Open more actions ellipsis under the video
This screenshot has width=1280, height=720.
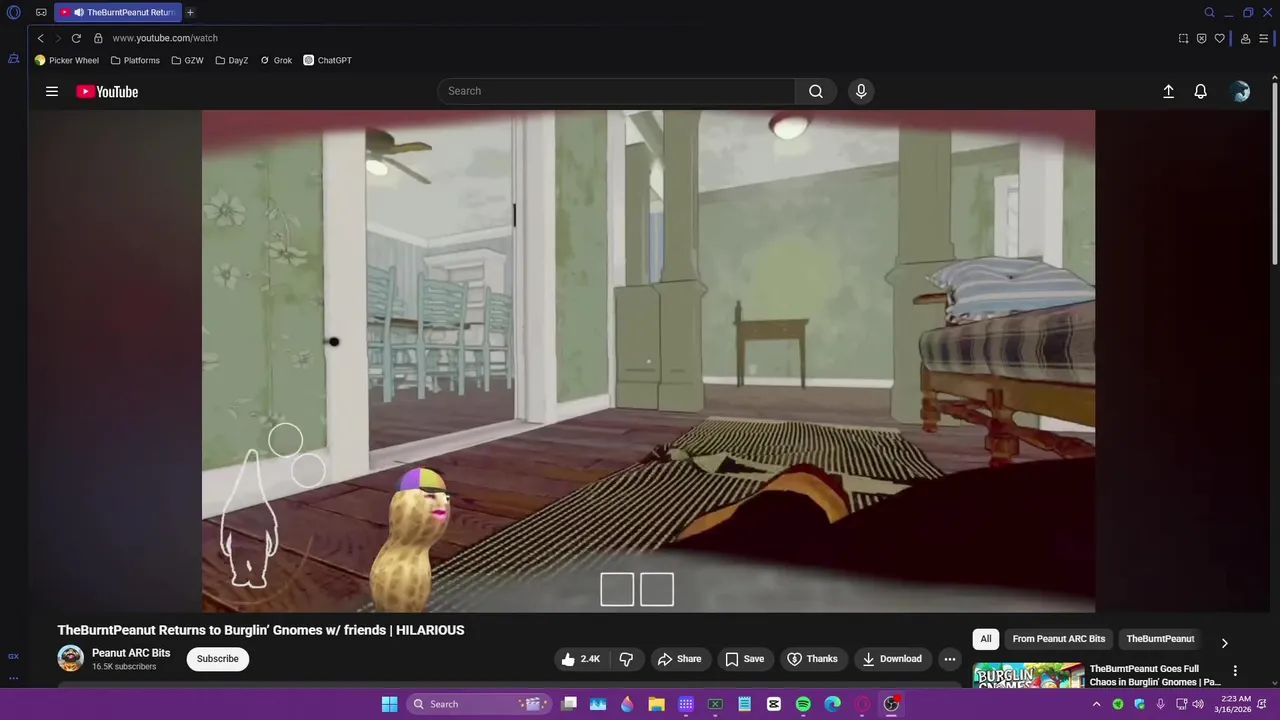point(950,659)
